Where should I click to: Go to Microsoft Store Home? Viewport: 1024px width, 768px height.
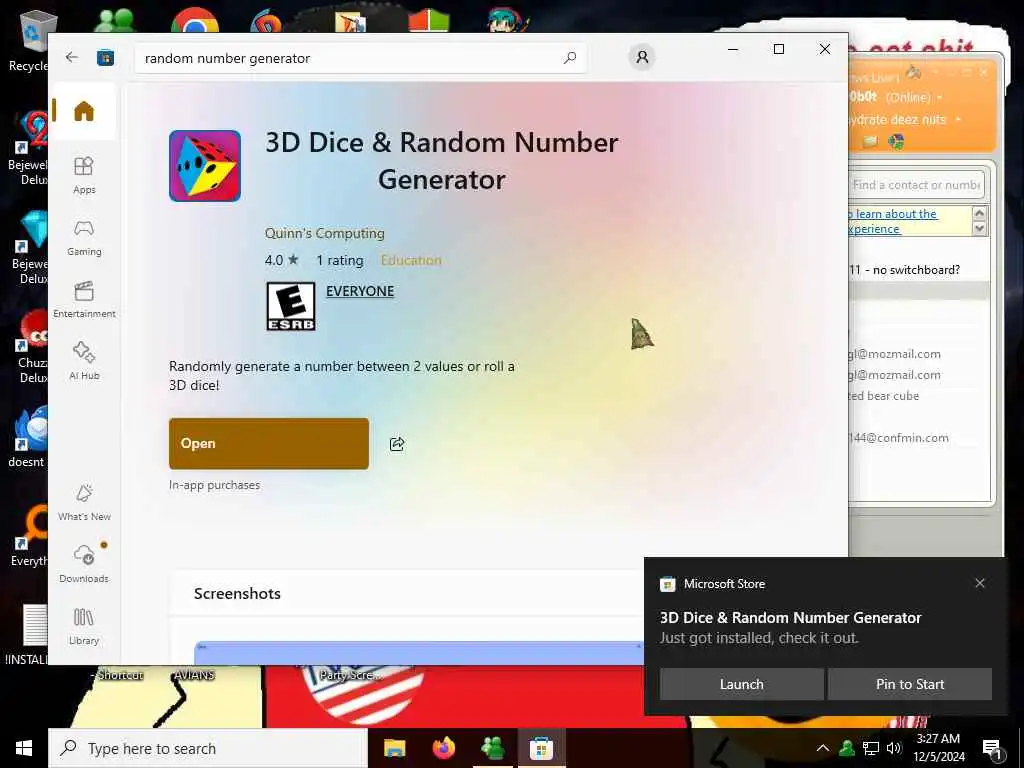click(x=84, y=111)
